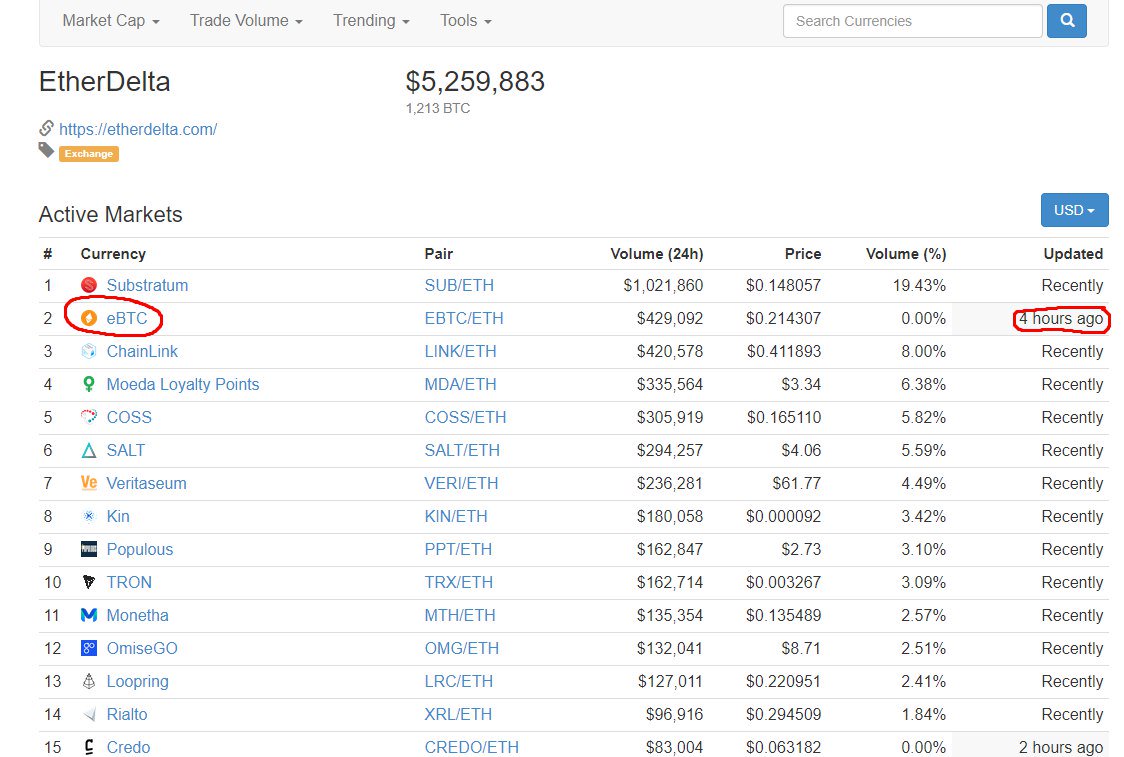This screenshot has width=1124, height=757.
Task: Open the USD currency selector dropdown
Action: coord(1075,210)
